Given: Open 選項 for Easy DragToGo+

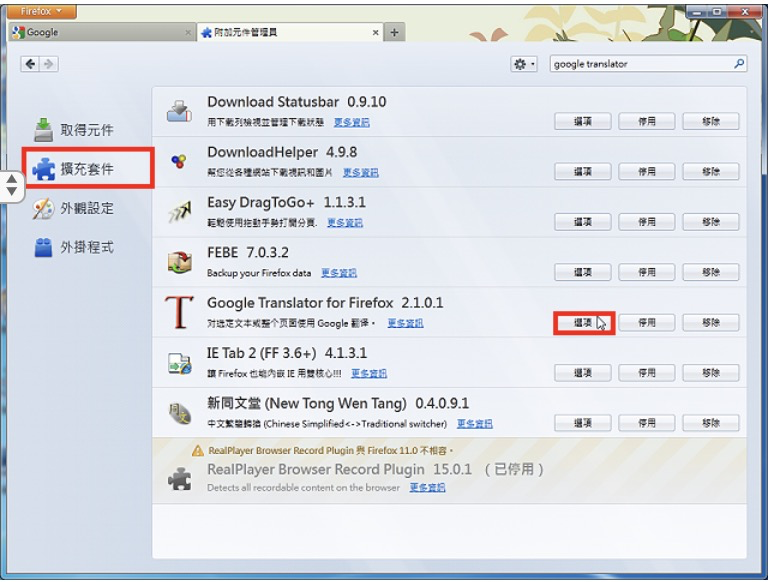Looking at the screenshot, I should click(x=583, y=222).
